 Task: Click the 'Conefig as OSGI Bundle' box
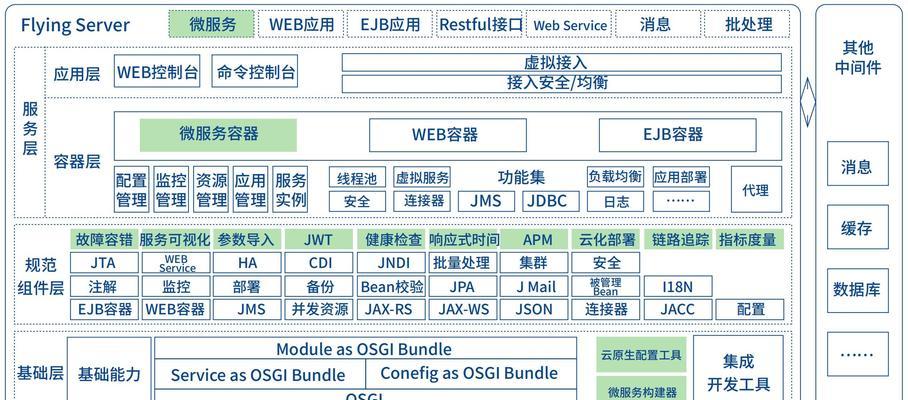click(x=471, y=375)
